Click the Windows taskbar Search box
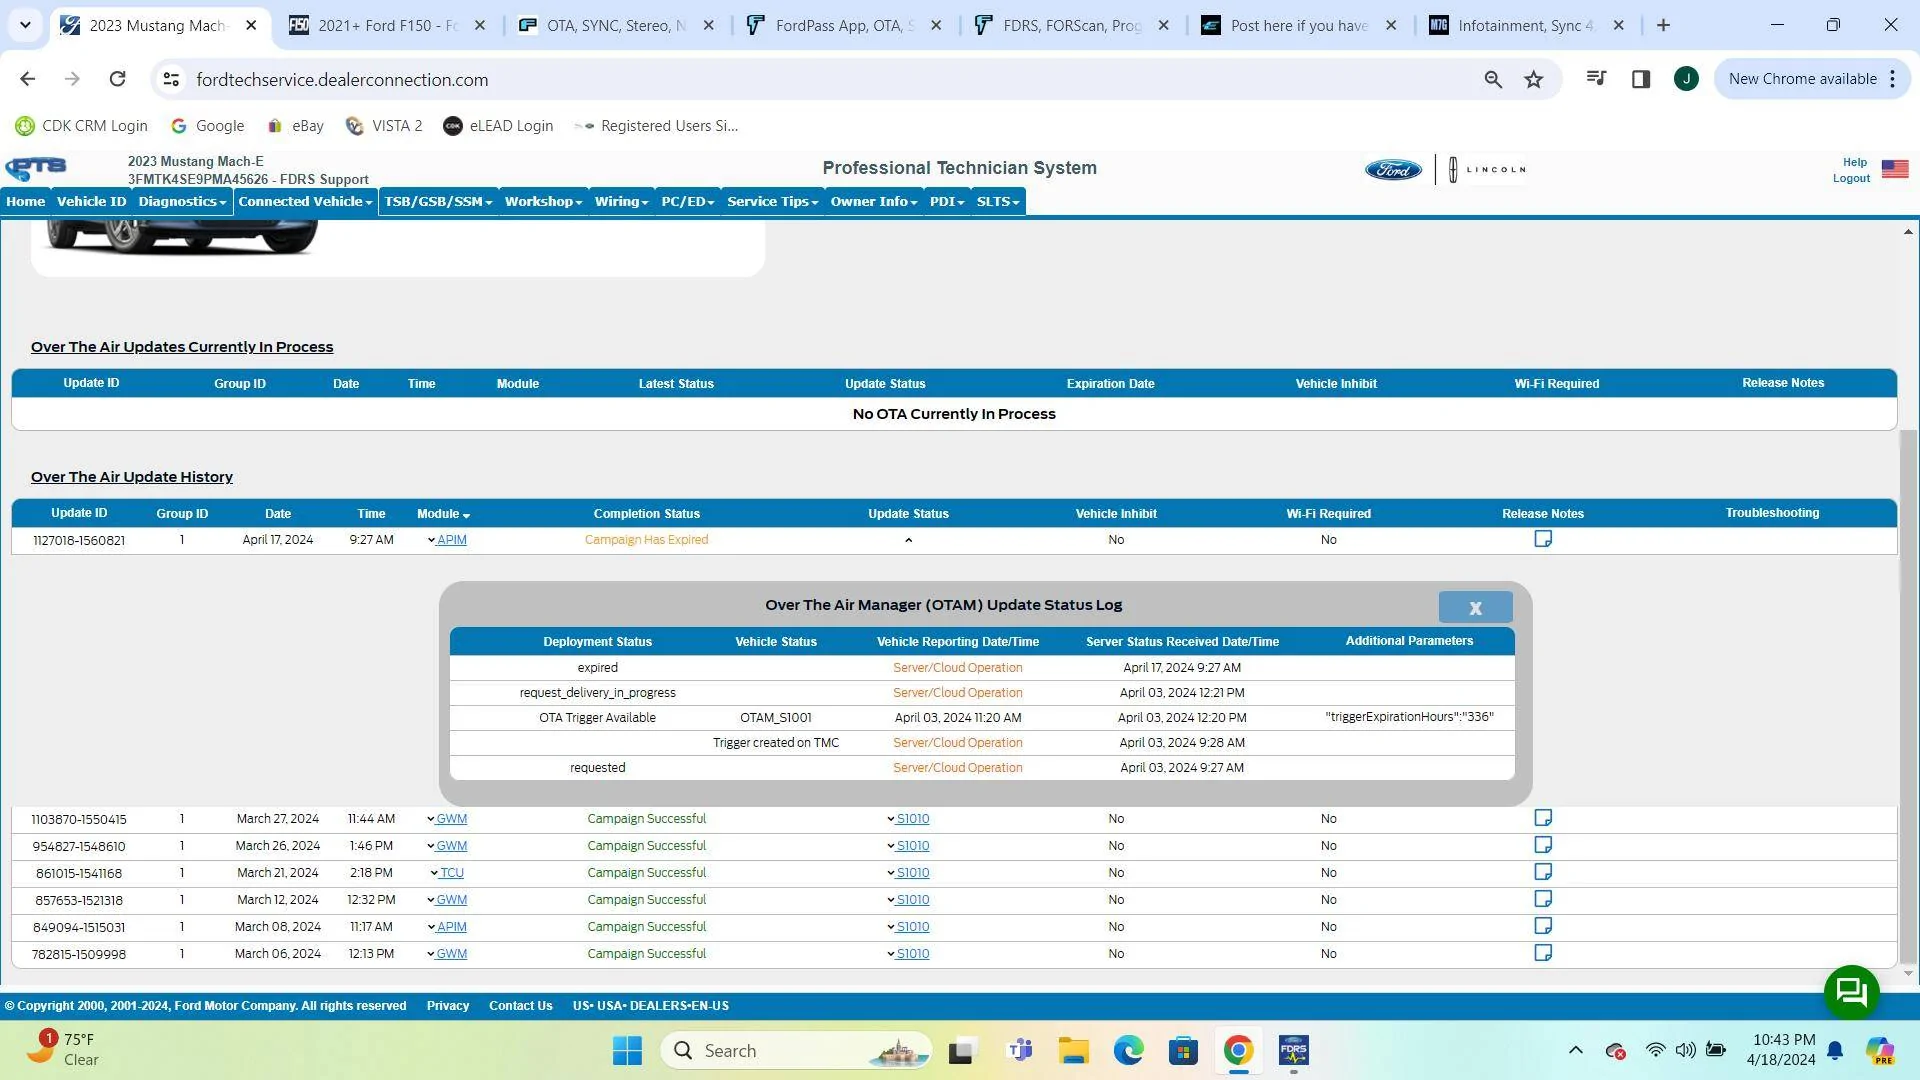This screenshot has width=1920, height=1080. [x=796, y=1051]
